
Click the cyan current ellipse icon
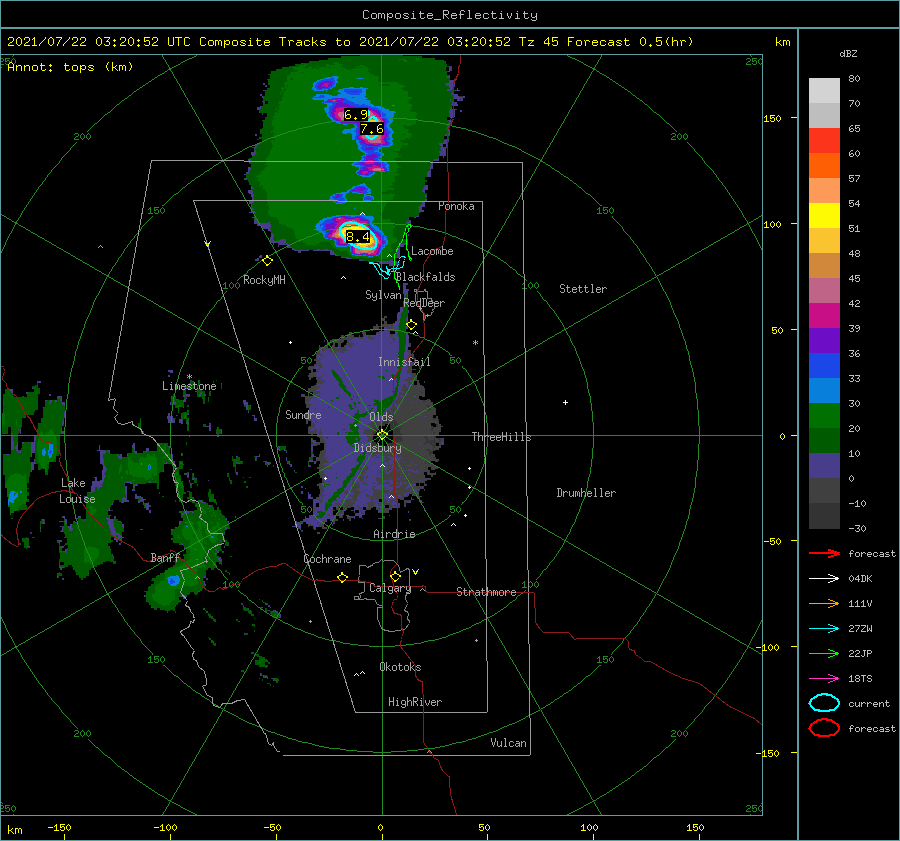coord(824,703)
